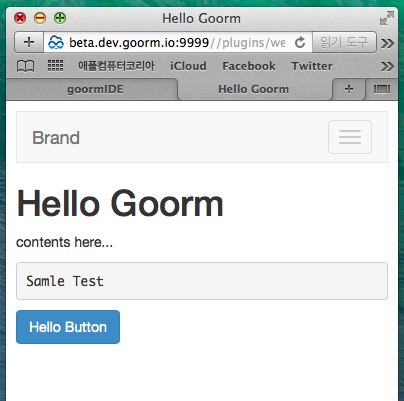Open the Facebook bookmark
This screenshot has width=404, height=401.
[249, 66]
